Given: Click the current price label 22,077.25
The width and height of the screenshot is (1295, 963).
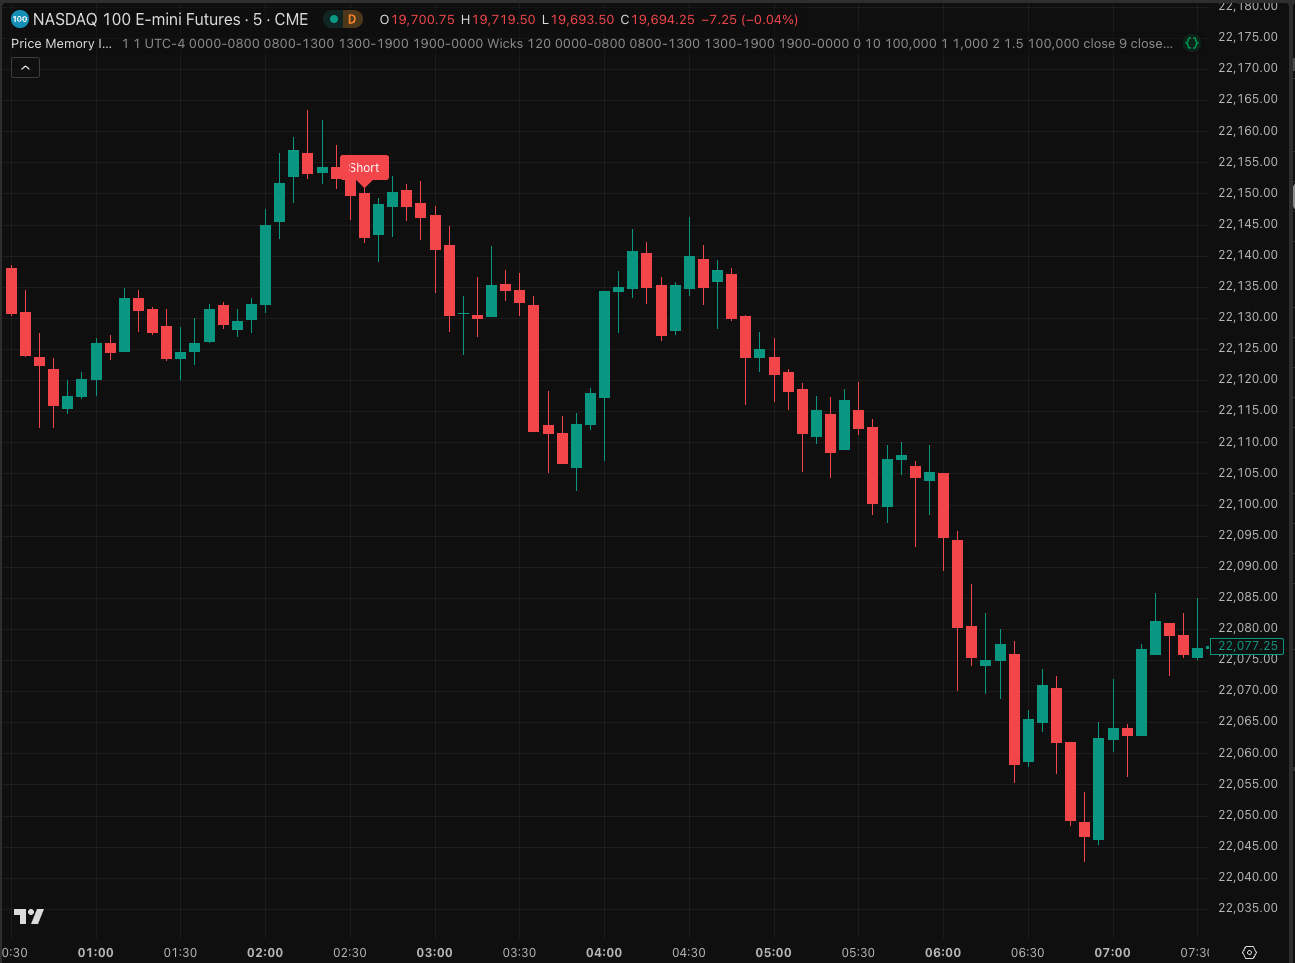Looking at the screenshot, I should [1246, 646].
